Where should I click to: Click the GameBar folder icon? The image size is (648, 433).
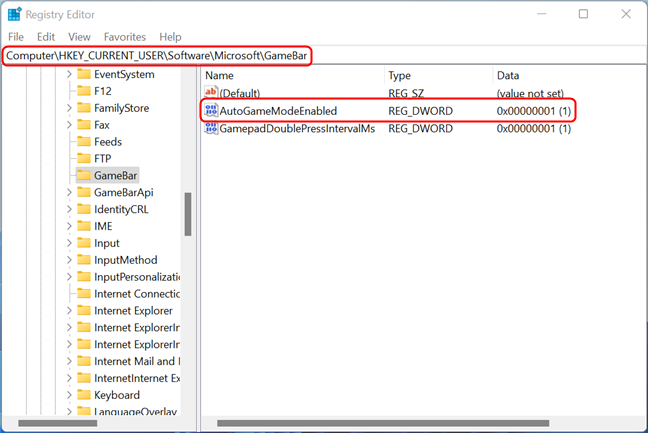(x=84, y=176)
